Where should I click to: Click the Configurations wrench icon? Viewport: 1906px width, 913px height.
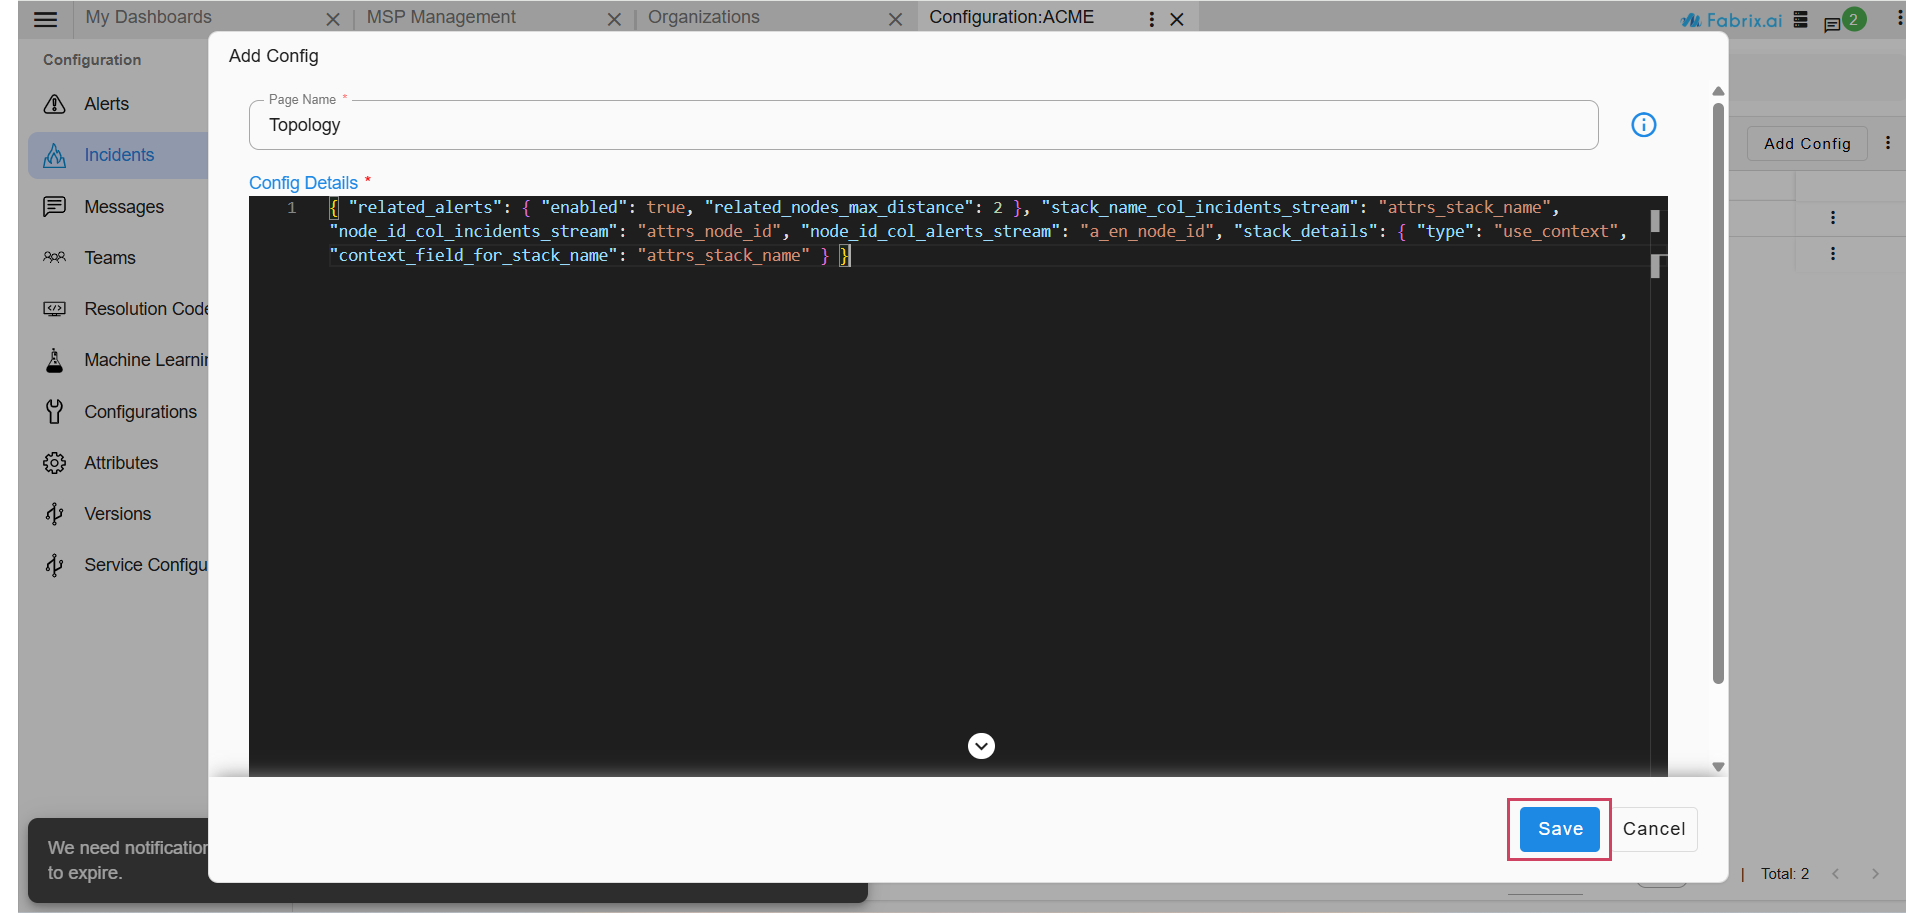[x=55, y=411]
